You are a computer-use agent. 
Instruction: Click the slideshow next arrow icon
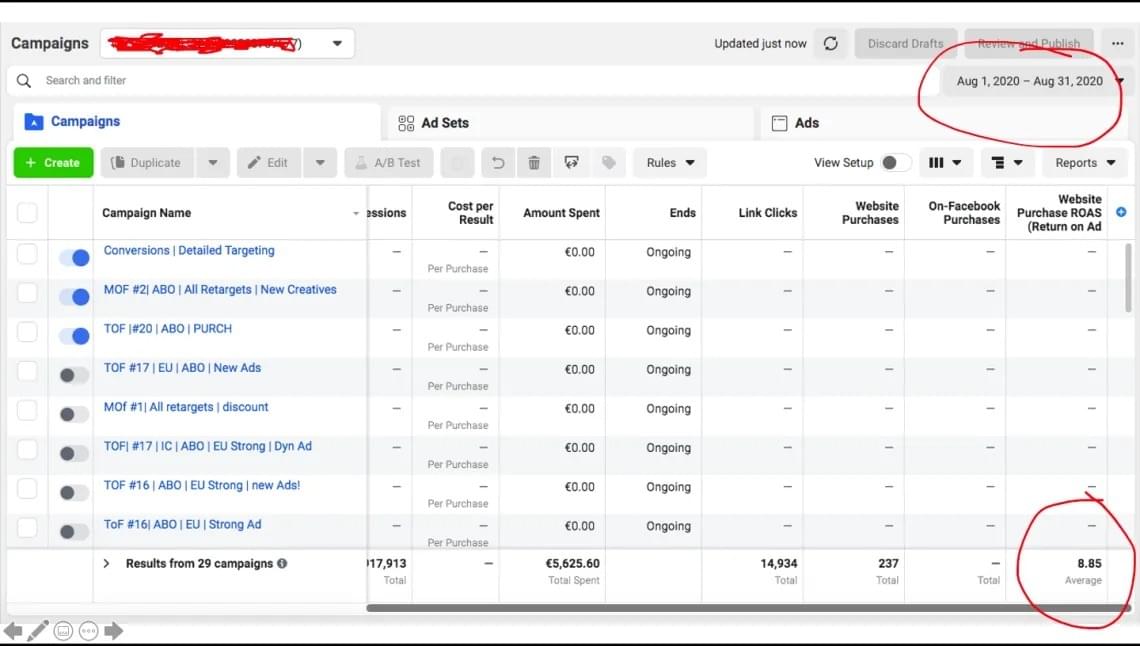tap(114, 631)
